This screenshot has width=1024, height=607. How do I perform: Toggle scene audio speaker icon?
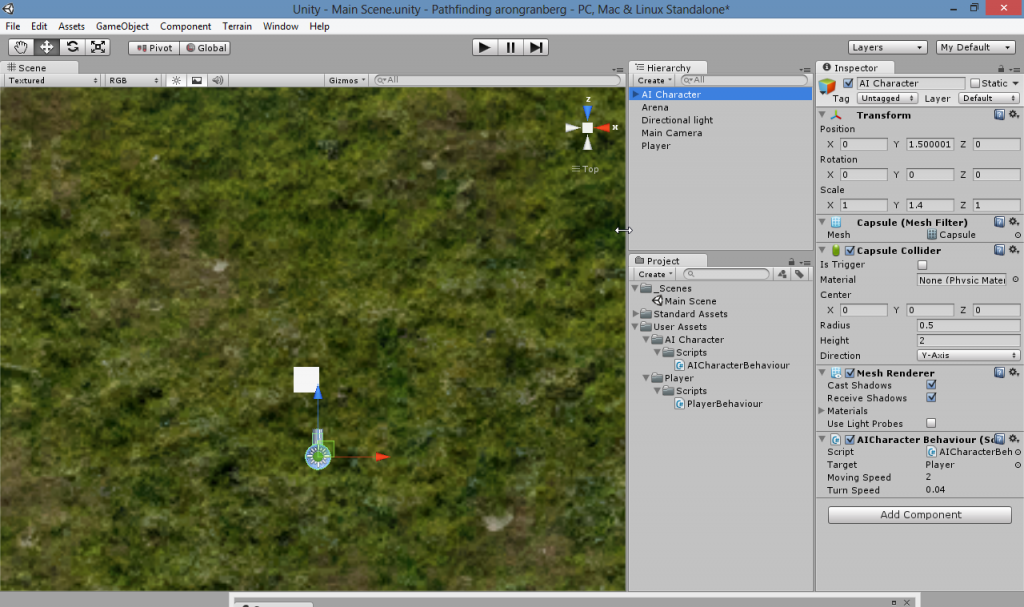(217, 80)
